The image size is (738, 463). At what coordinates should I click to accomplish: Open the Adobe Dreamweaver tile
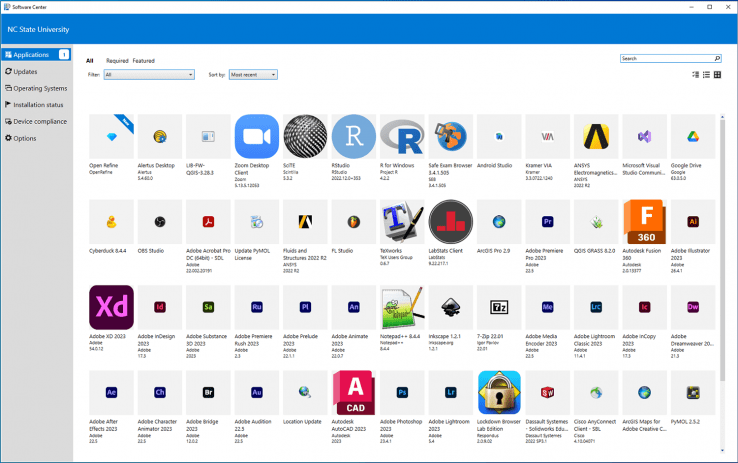pyautogui.click(x=693, y=307)
